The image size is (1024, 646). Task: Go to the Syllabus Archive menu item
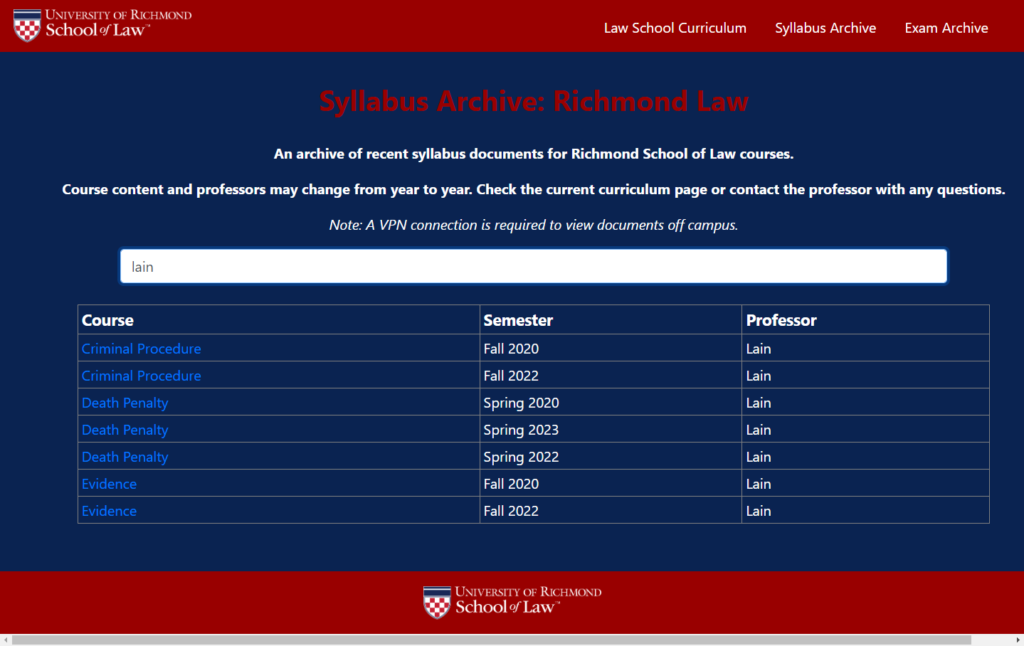(825, 28)
